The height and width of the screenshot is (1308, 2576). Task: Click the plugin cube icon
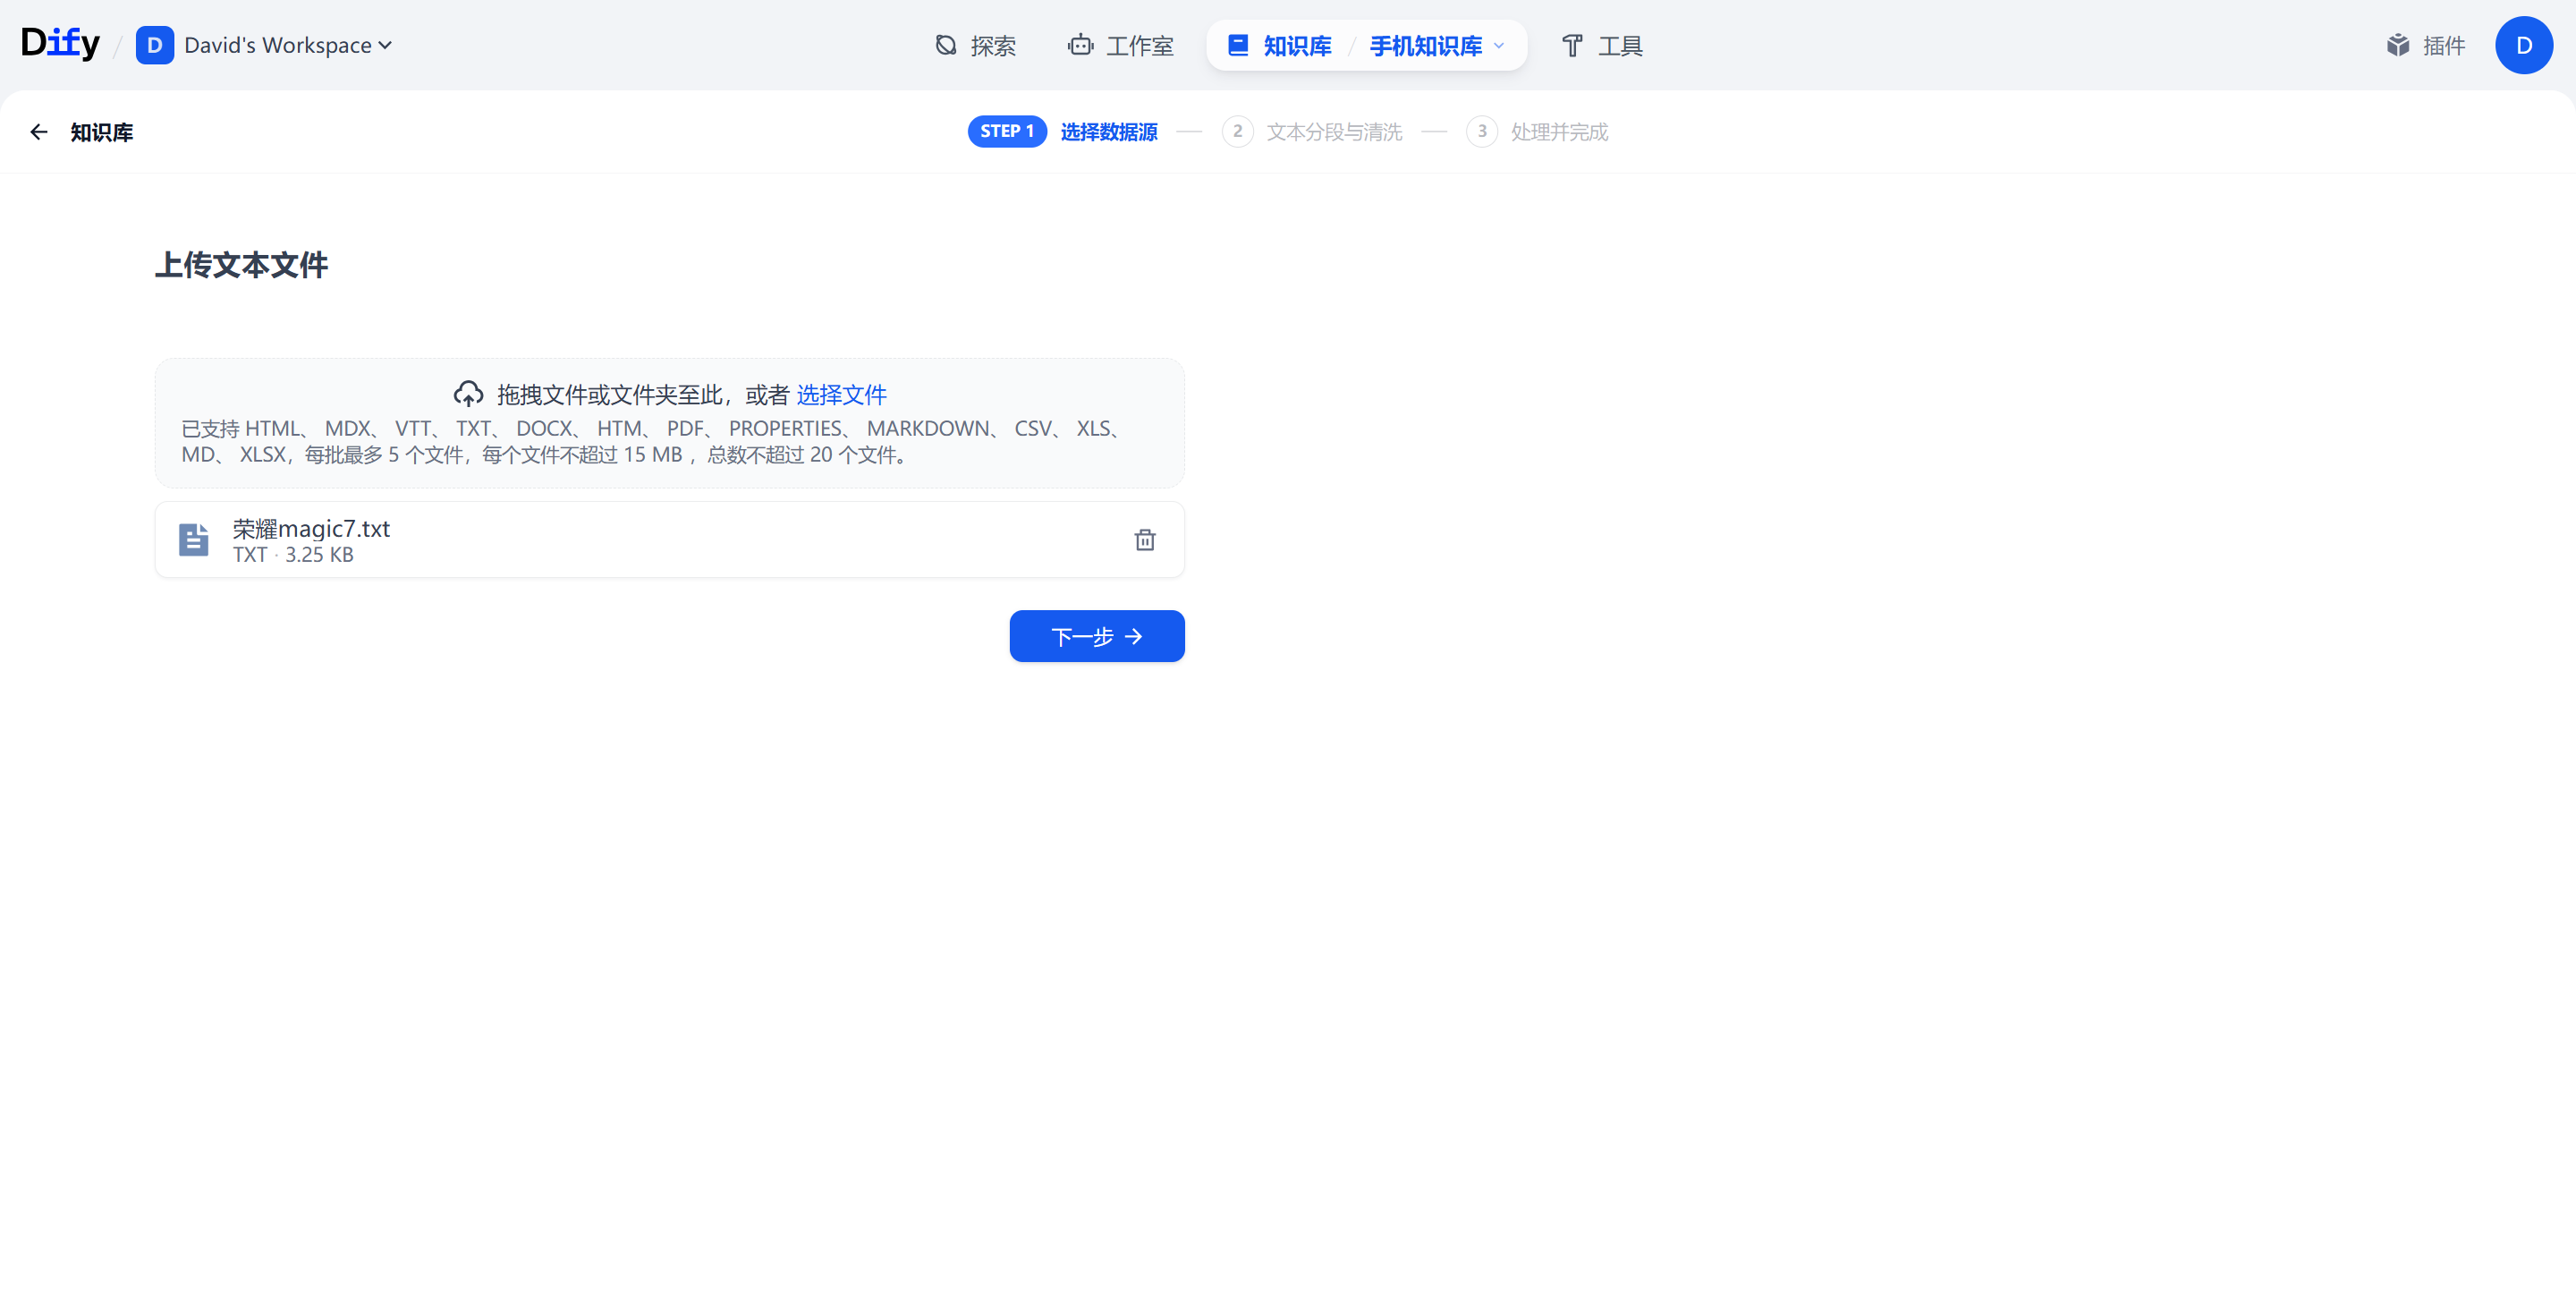tap(2397, 45)
